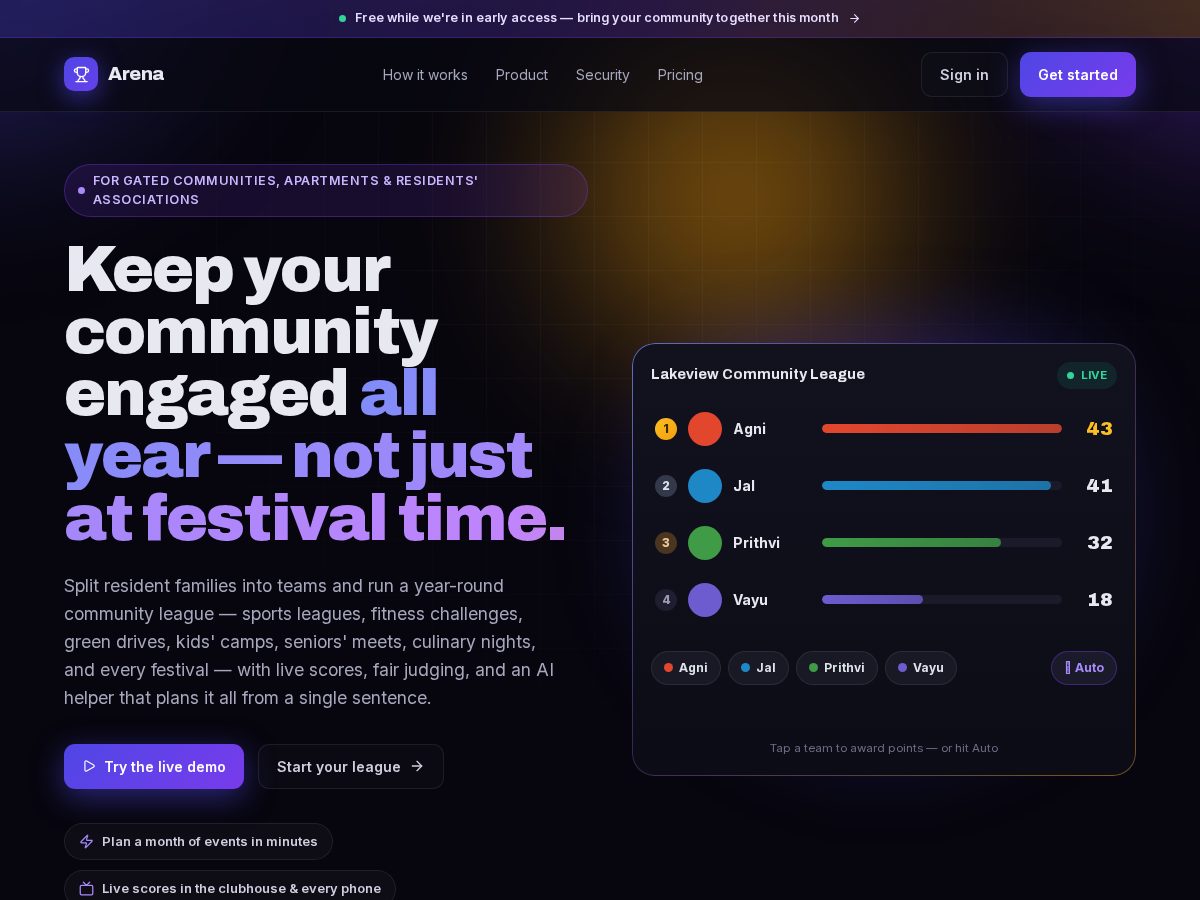The width and height of the screenshot is (1200, 900).
Task: Click the gated communities tagline pill
Action: [326, 190]
